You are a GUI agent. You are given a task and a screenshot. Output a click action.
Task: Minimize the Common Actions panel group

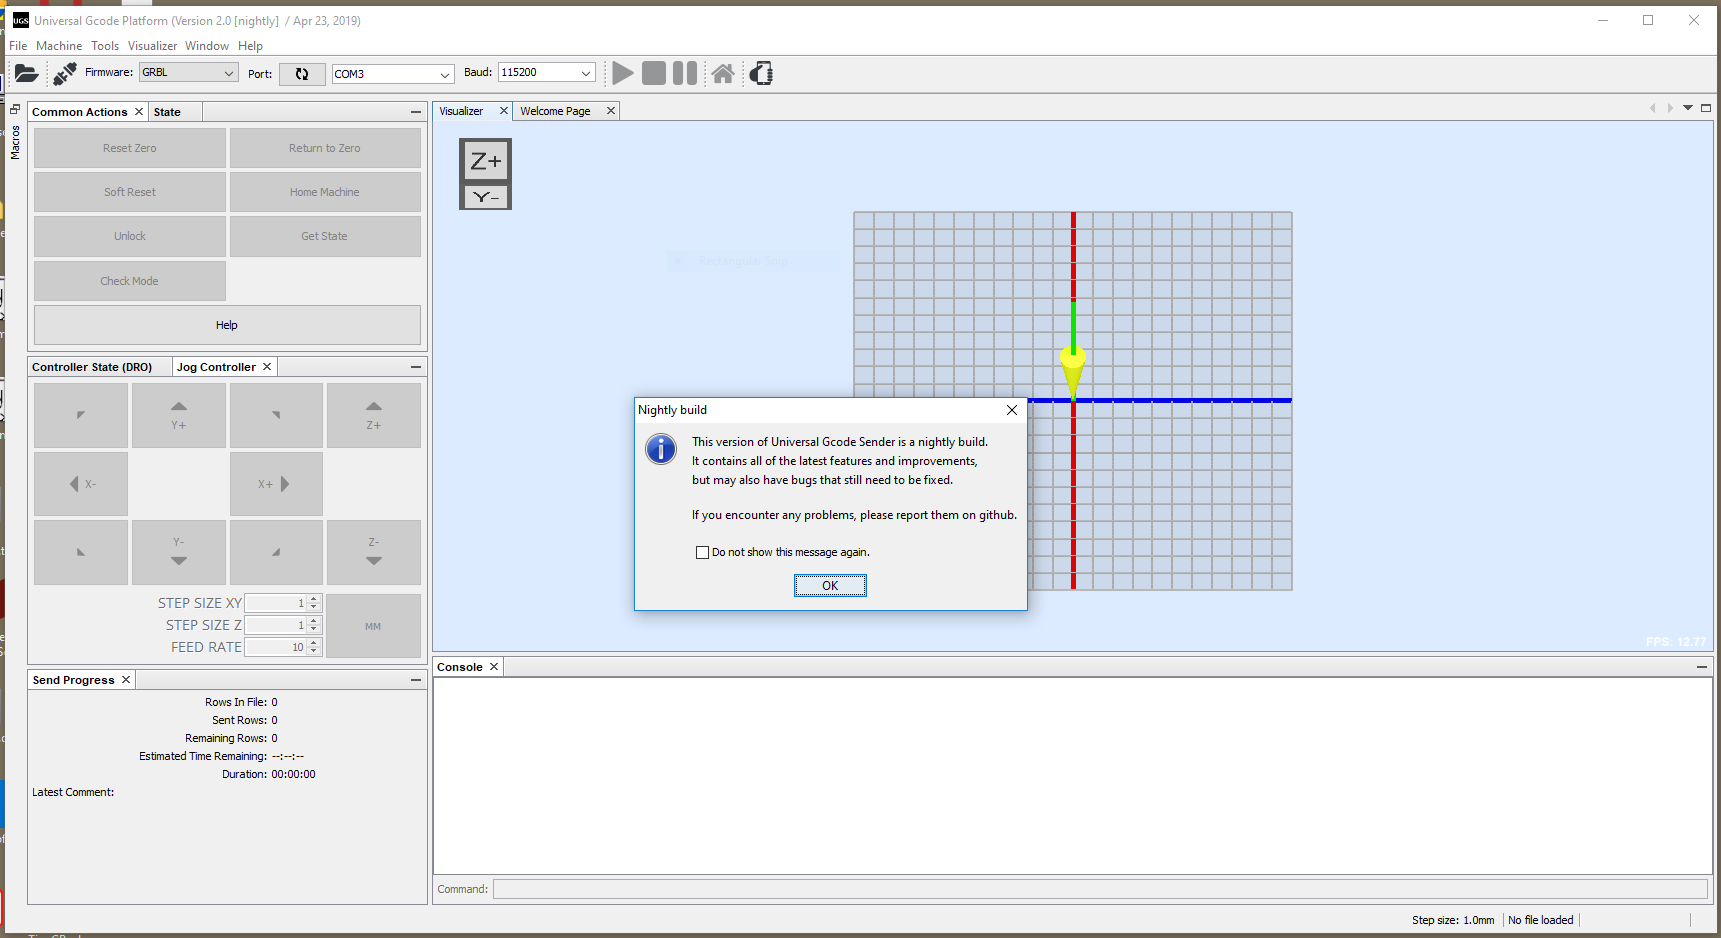tap(416, 112)
